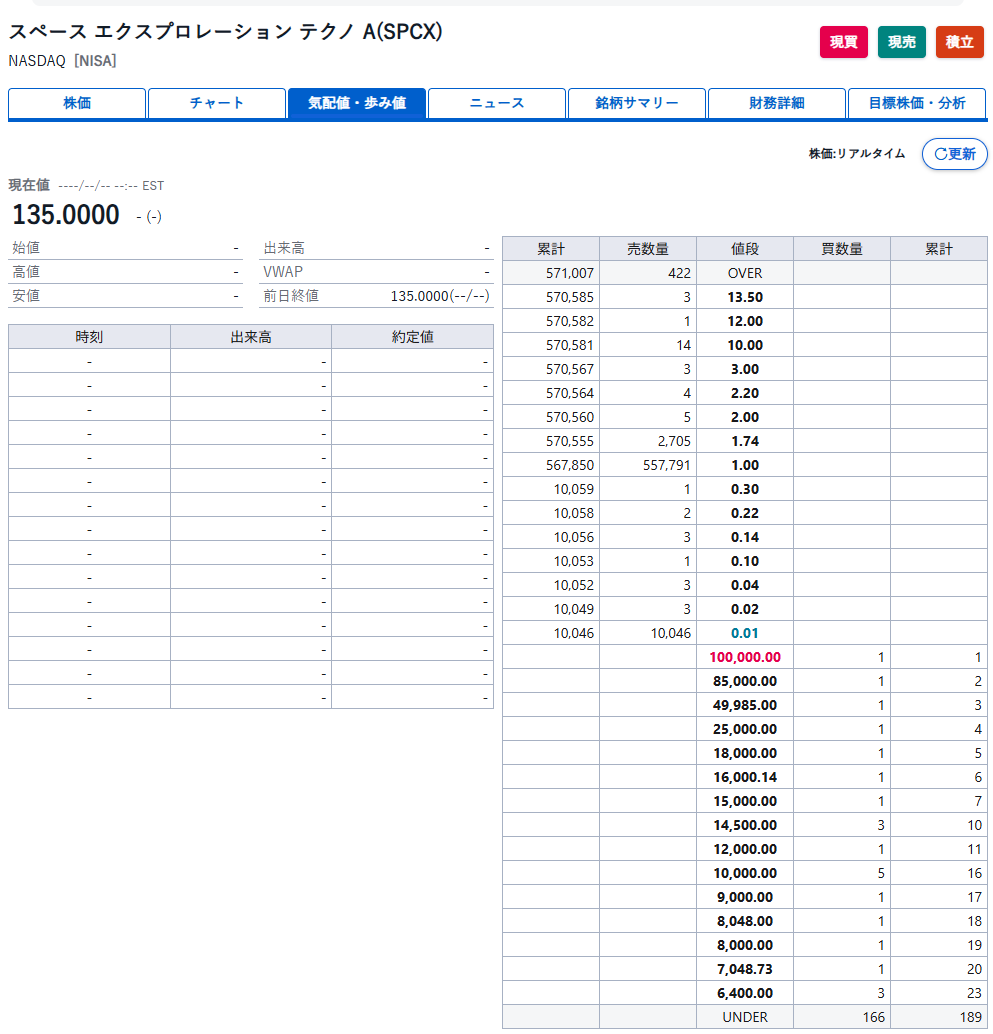
Task: Click the ask price 1.00
Action: (x=745, y=466)
